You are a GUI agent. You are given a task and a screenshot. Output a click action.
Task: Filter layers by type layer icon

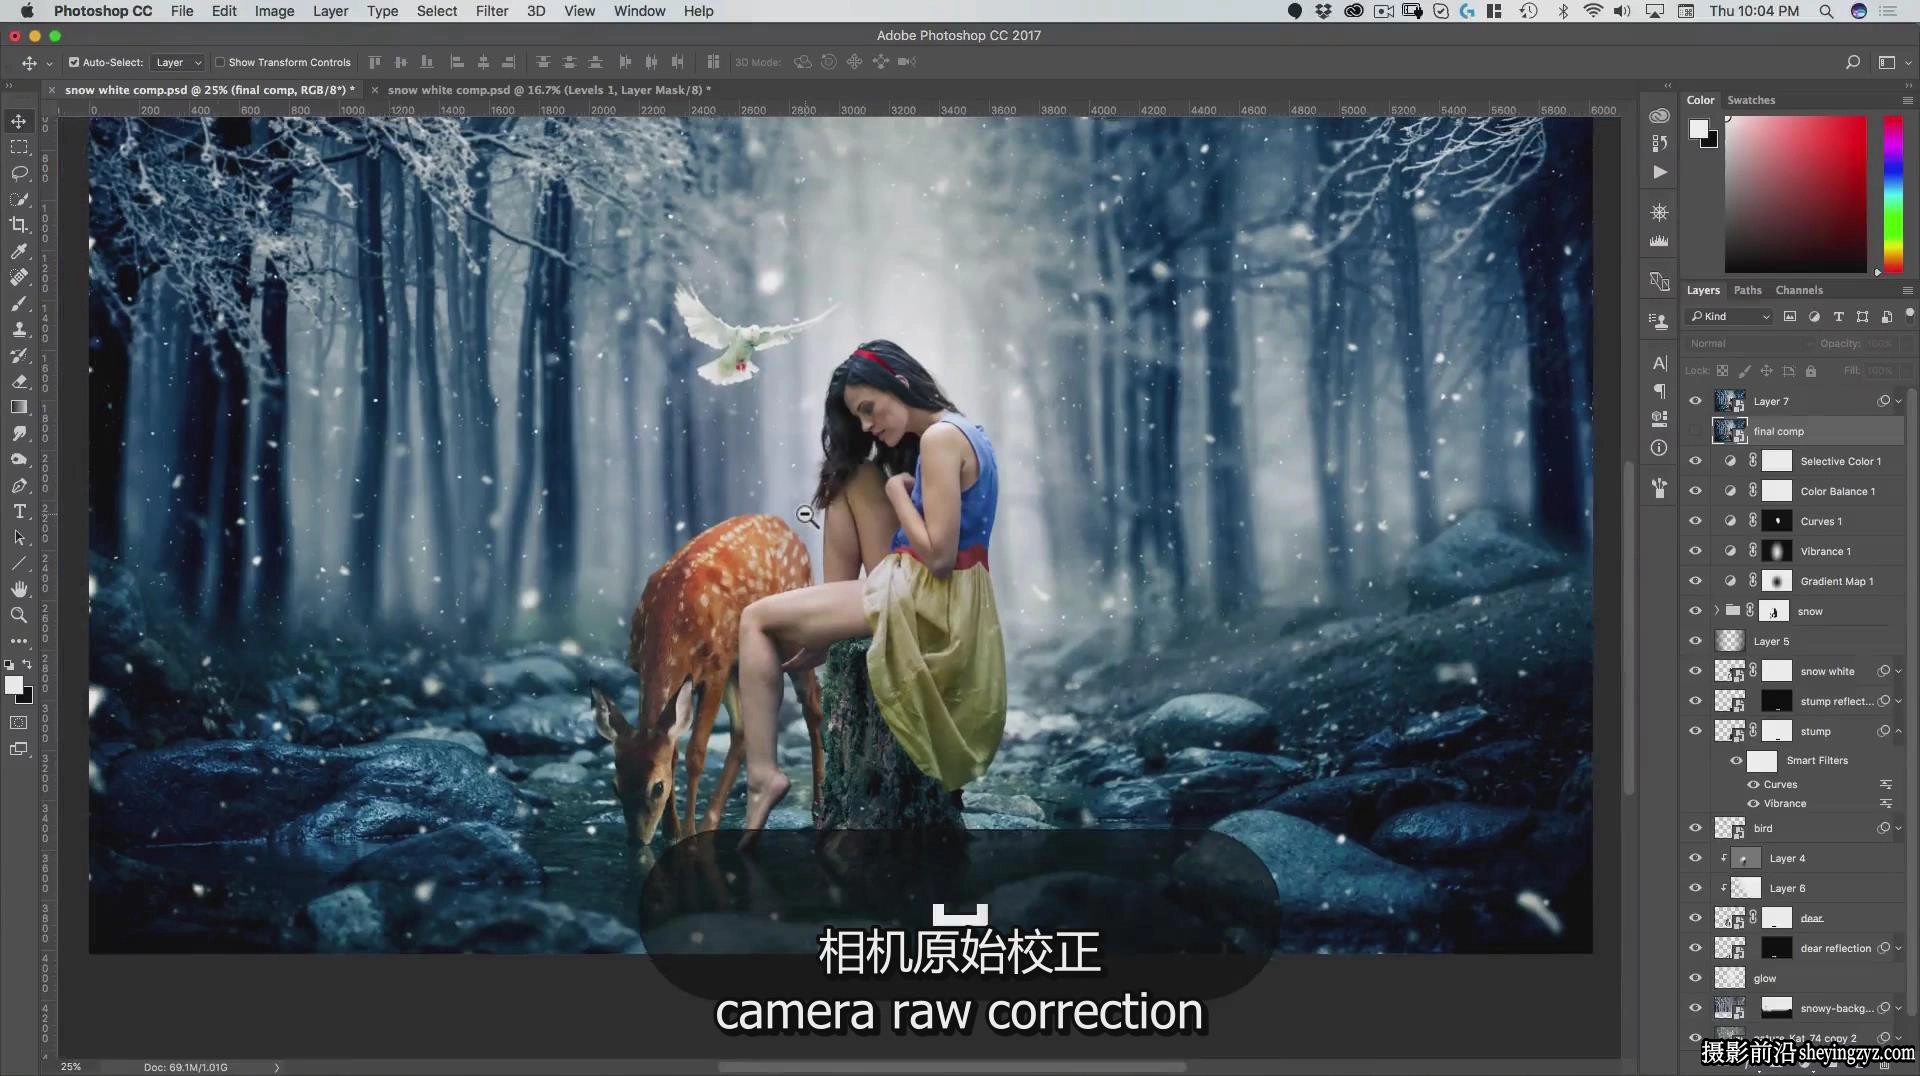[x=1838, y=316]
